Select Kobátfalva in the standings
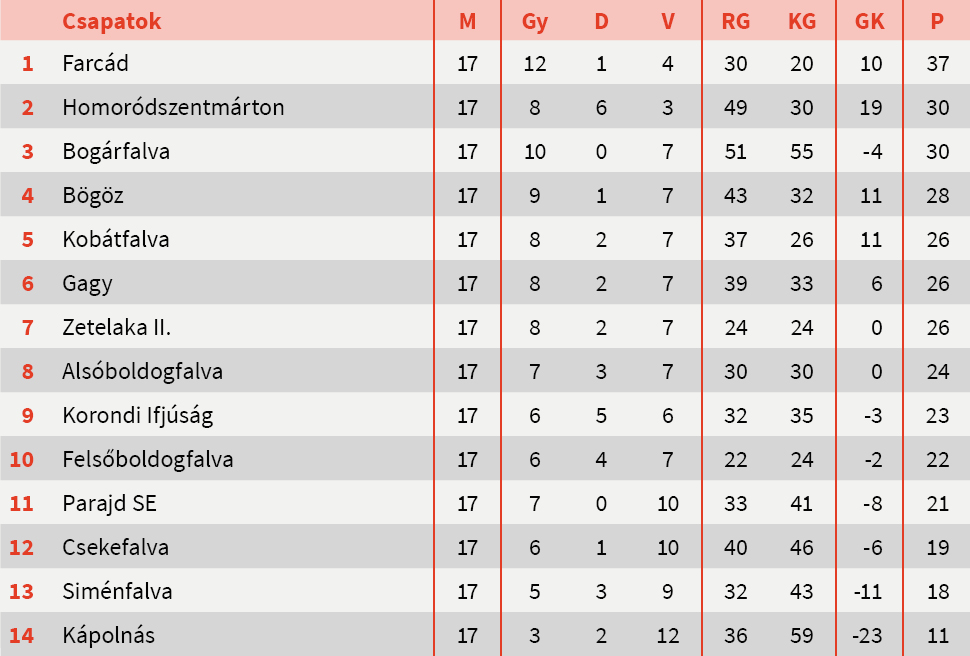 click(x=116, y=240)
